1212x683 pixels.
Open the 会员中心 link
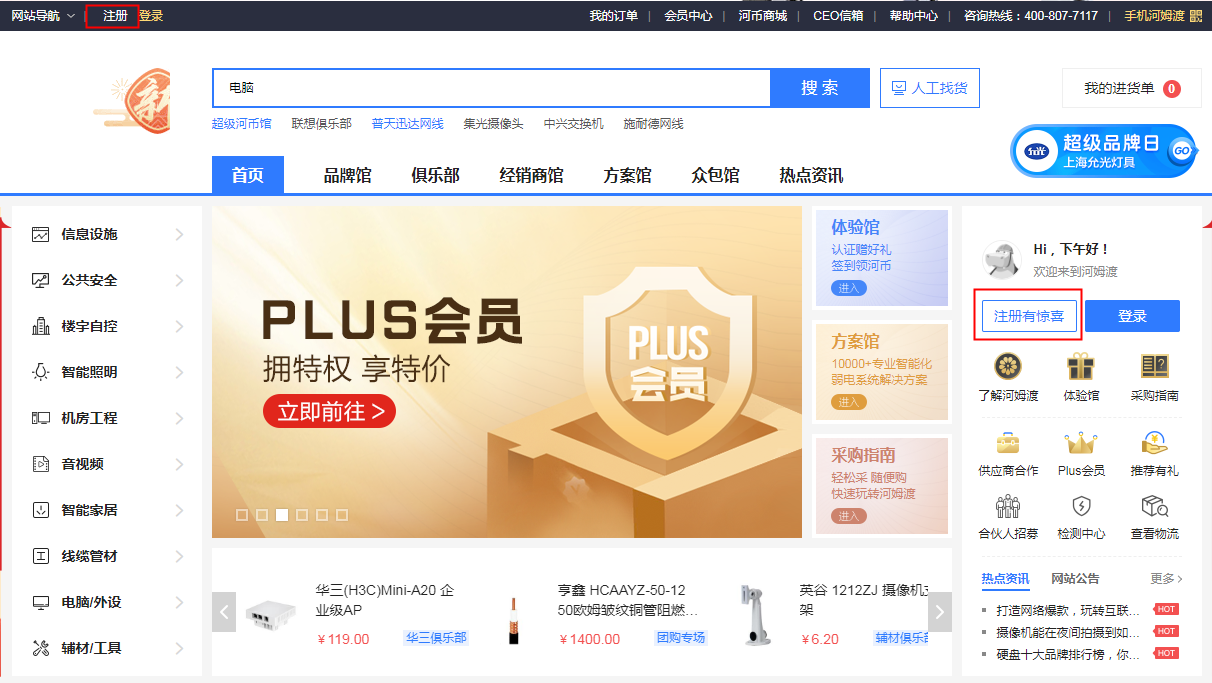pyautogui.click(x=688, y=16)
